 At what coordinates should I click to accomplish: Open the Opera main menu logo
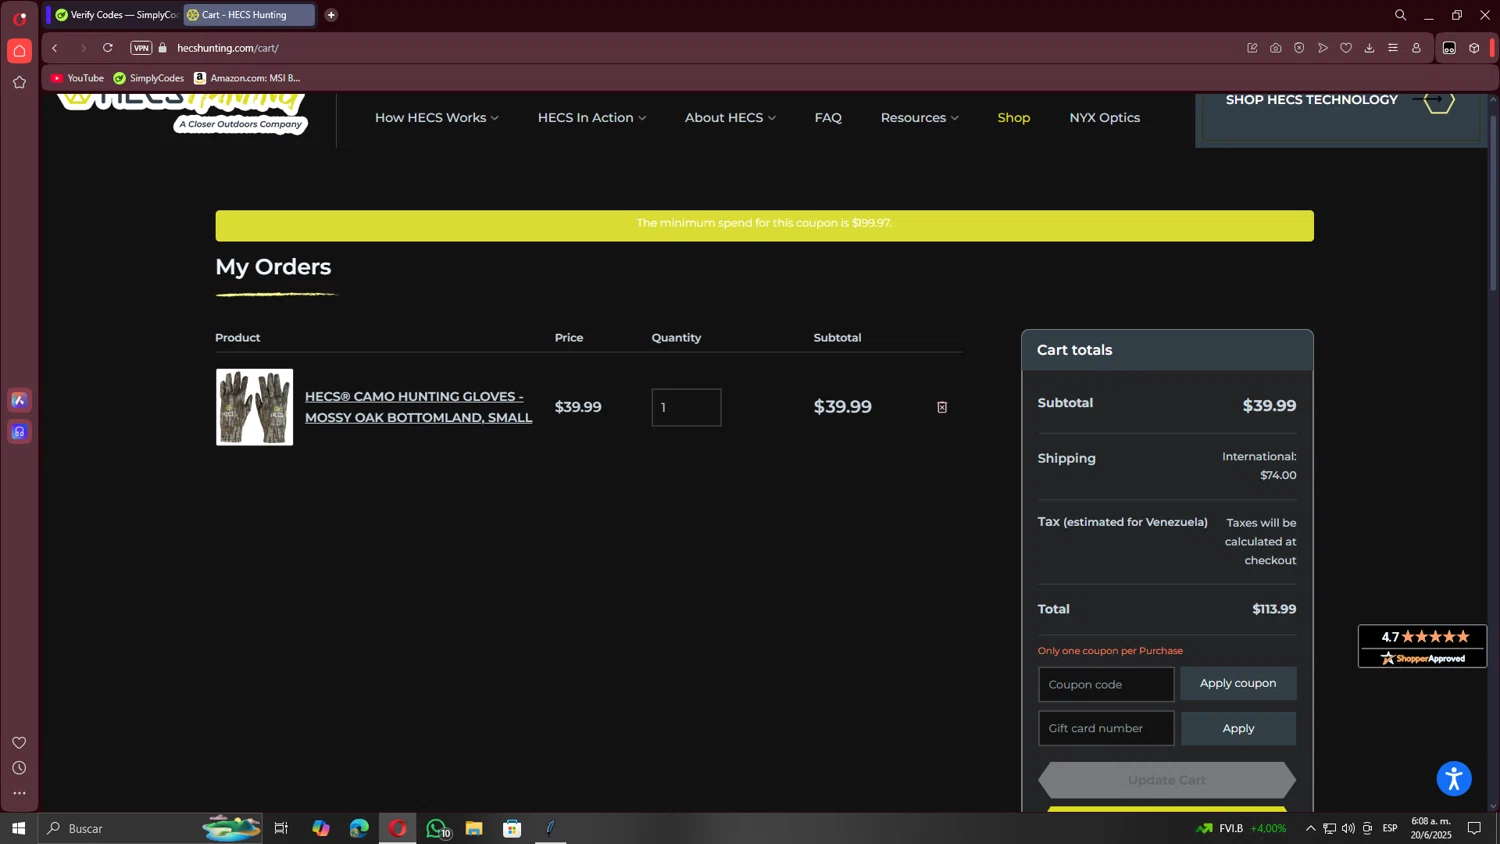19,18
